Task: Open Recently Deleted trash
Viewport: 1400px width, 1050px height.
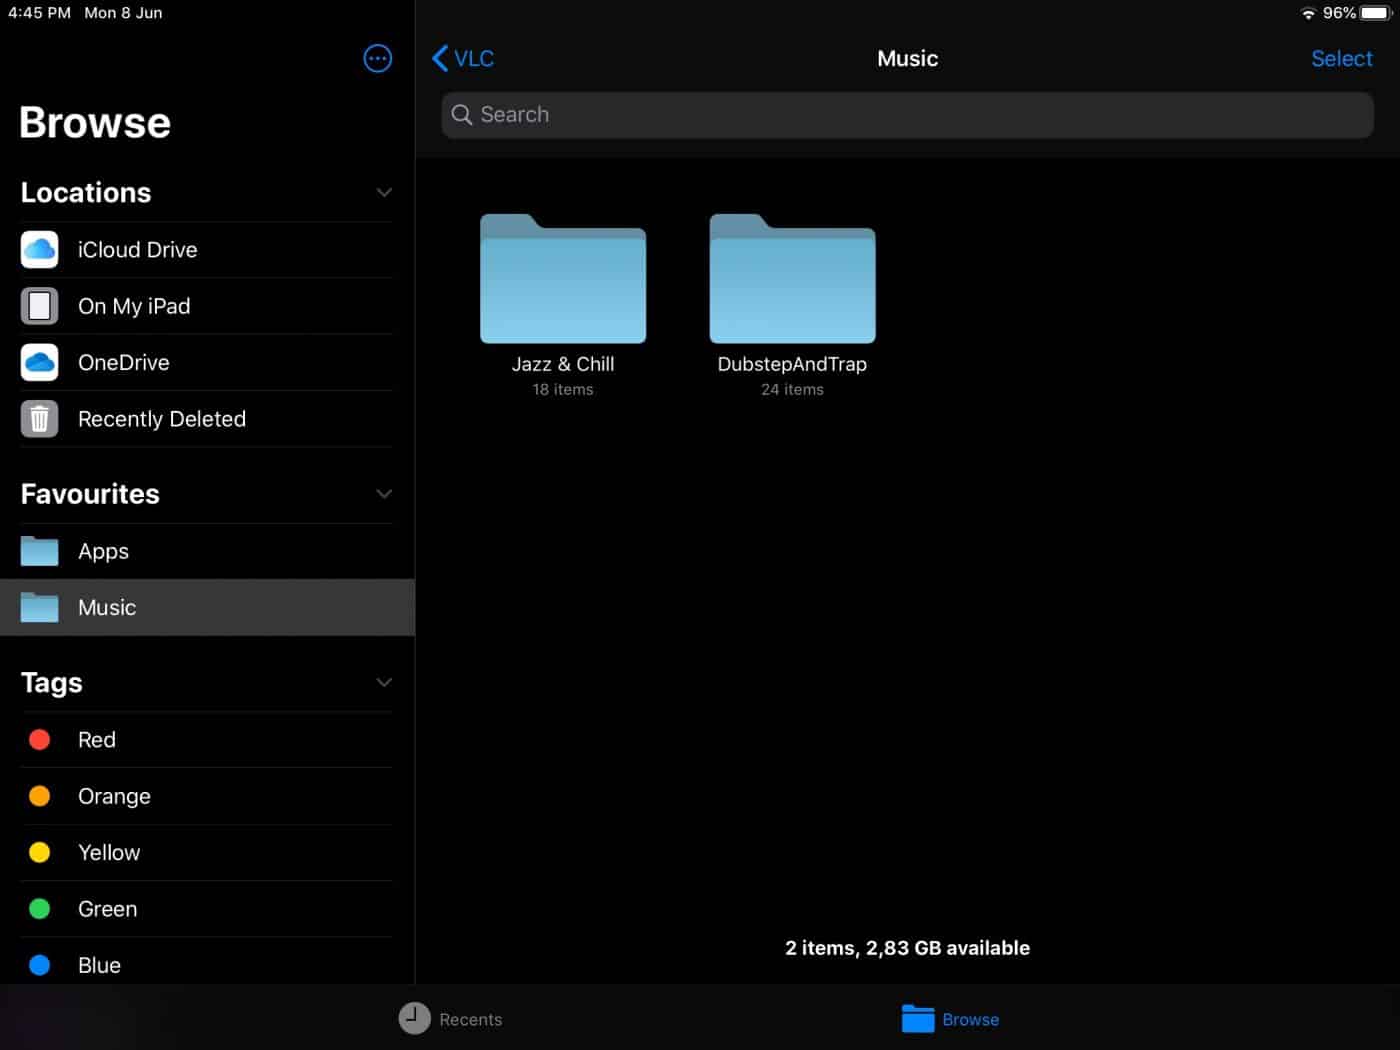Action: click(x=161, y=419)
